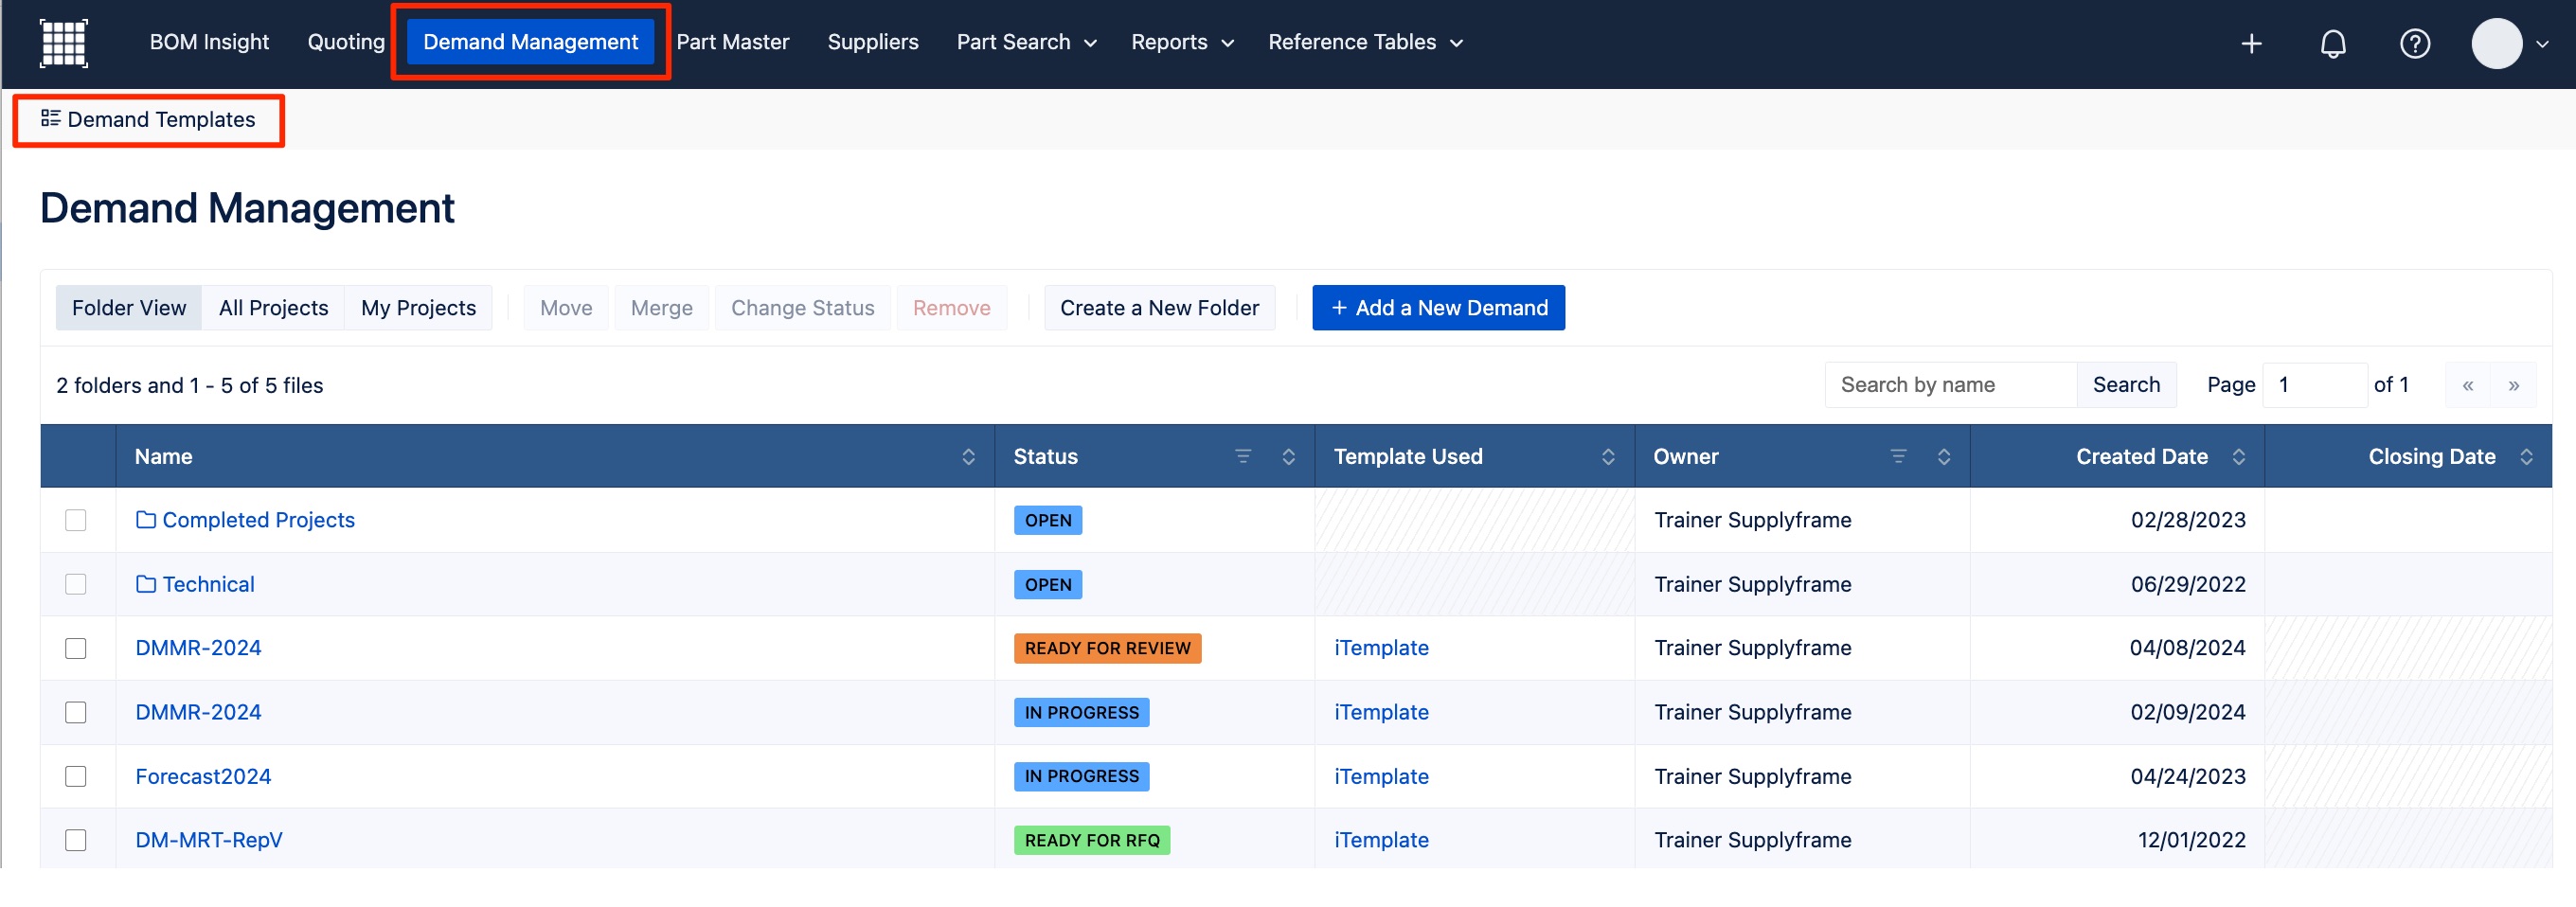Click the user avatar circle
The width and height of the screenshot is (2576, 907).
[x=2496, y=44]
